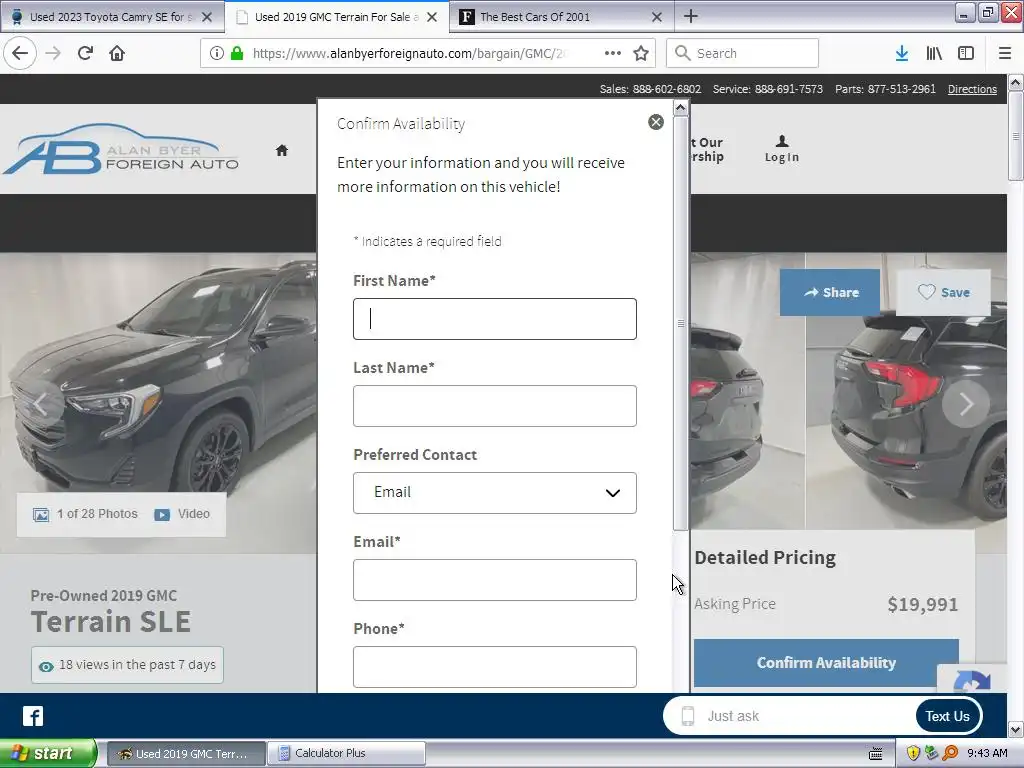Image resolution: width=1024 pixels, height=768 pixels.
Task: Click the orange magnifier tray icon
Action: 950,753
